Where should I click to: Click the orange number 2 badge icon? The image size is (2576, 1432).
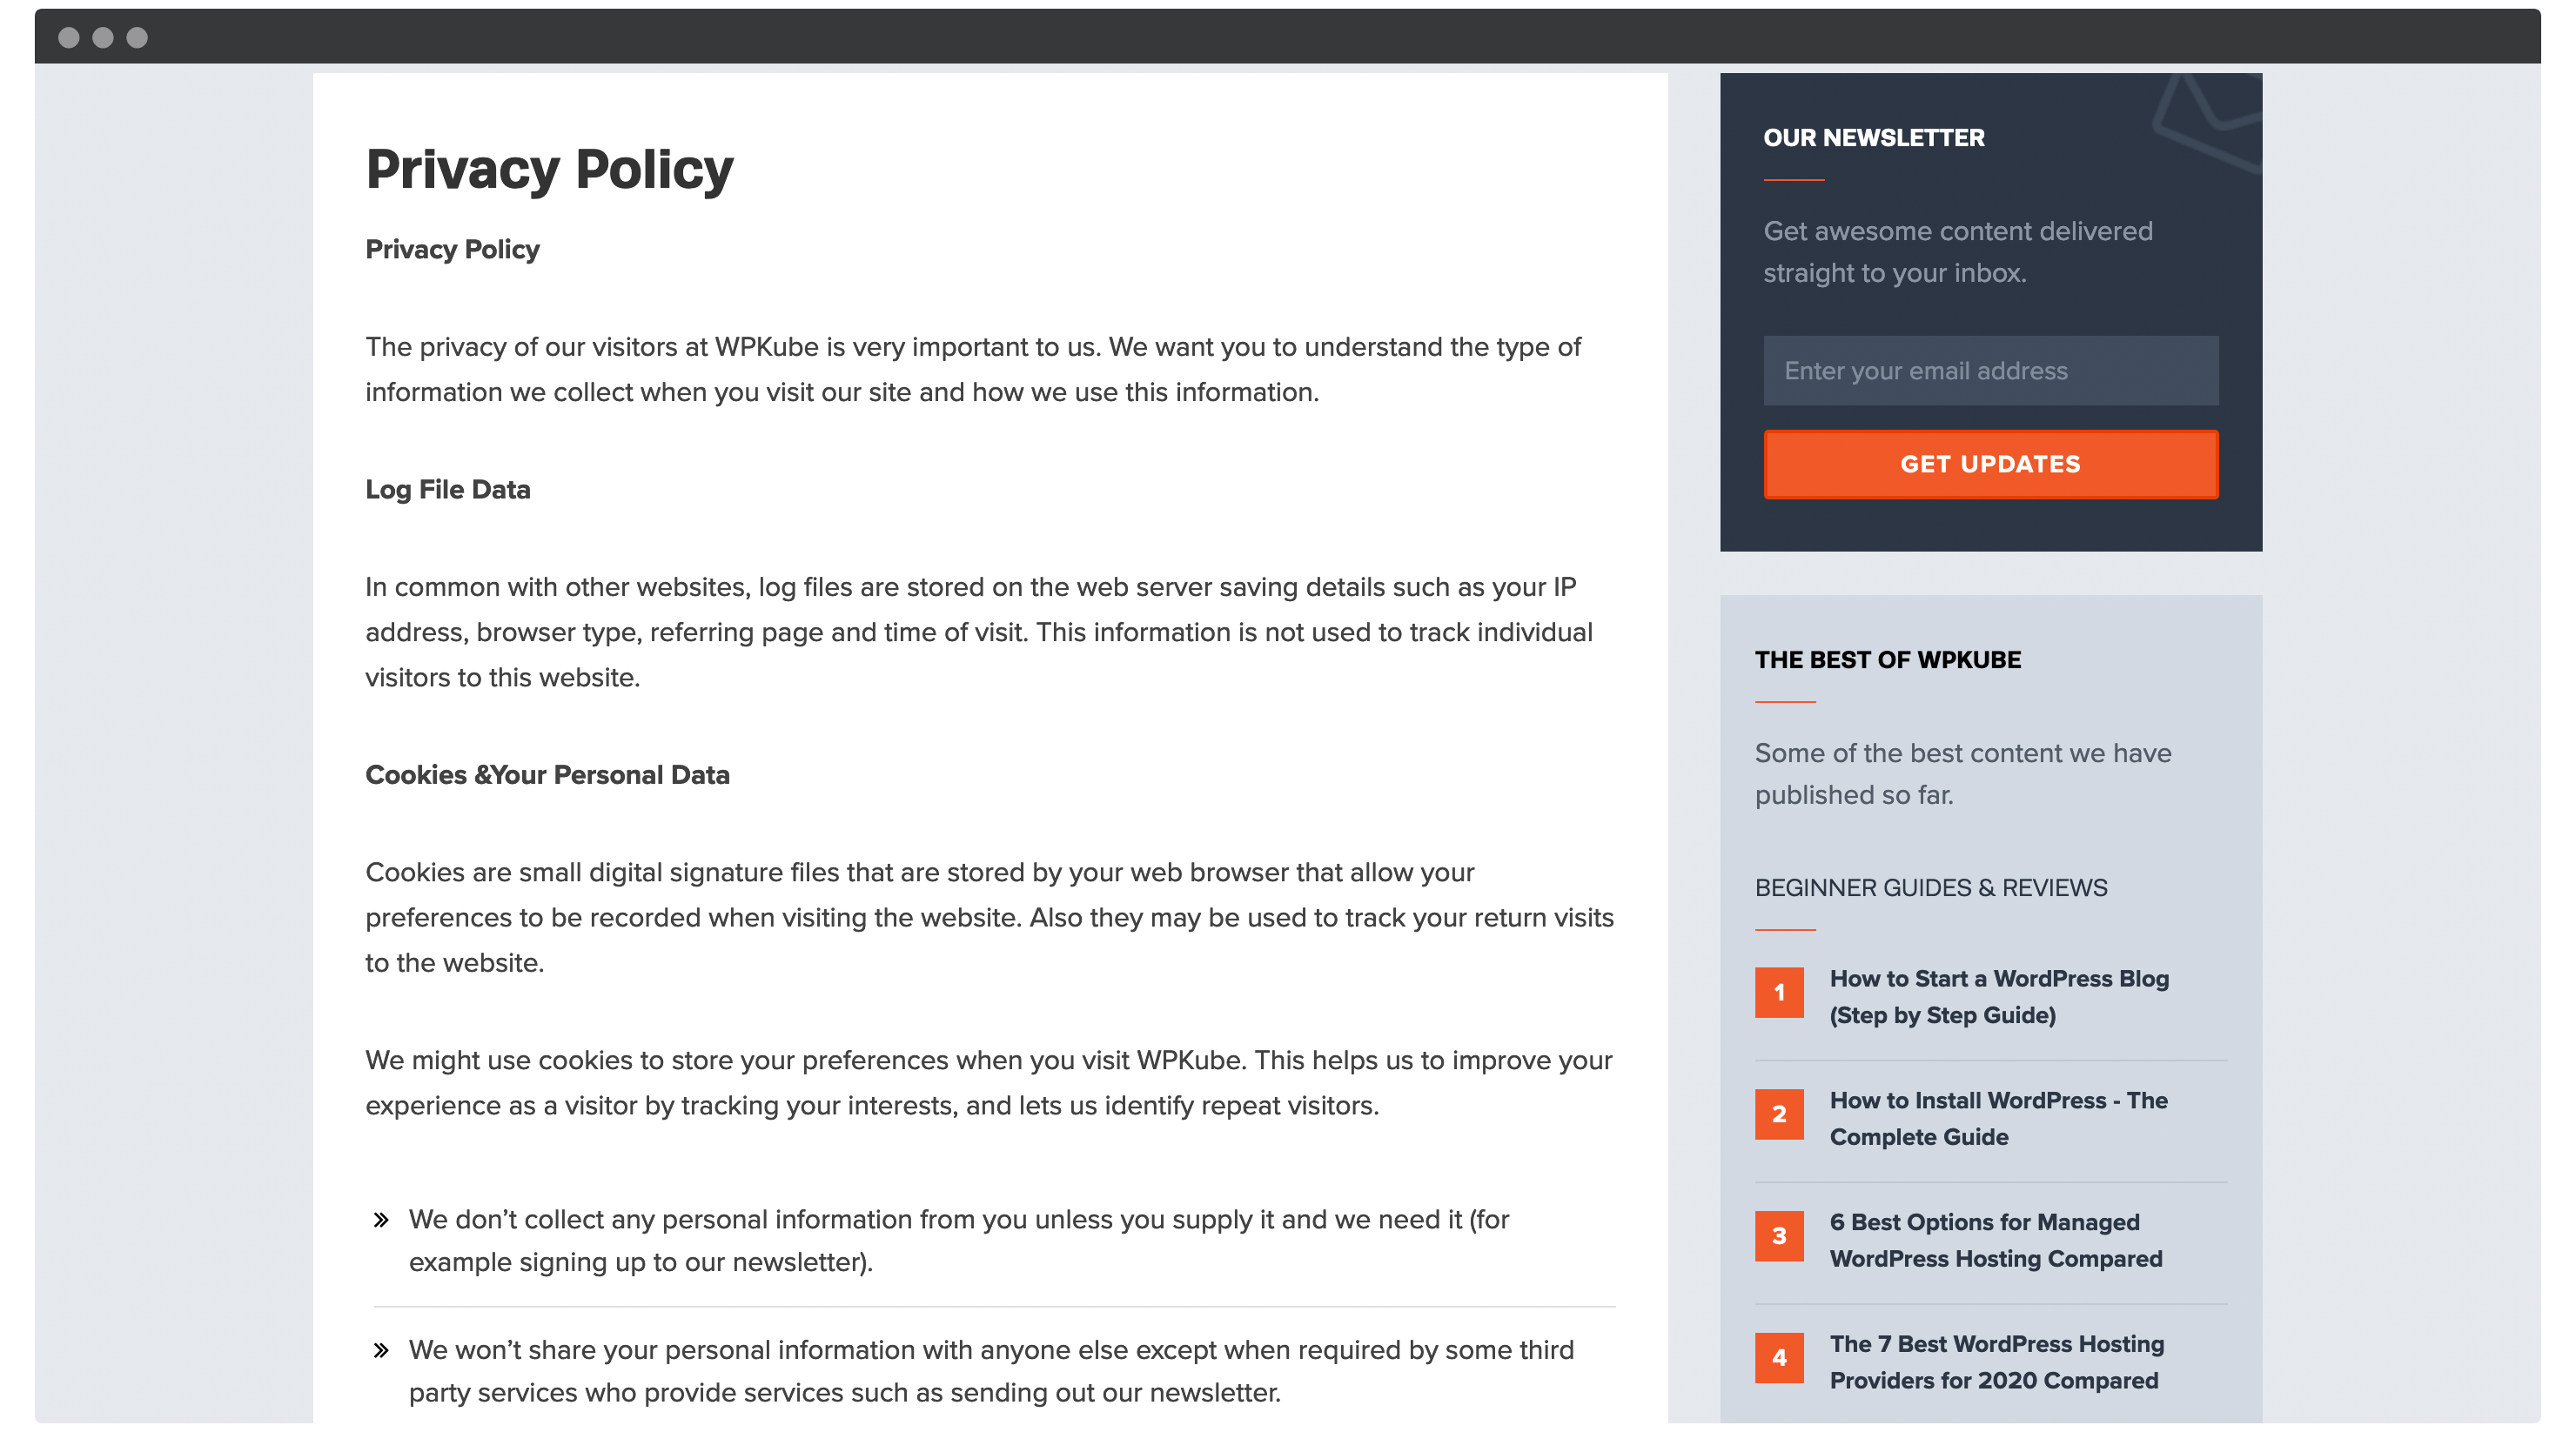[x=1779, y=1114]
